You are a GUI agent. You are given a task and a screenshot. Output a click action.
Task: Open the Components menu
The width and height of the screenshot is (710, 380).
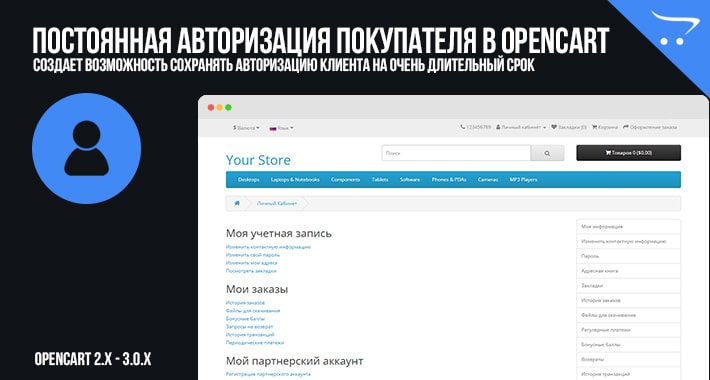click(345, 180)
